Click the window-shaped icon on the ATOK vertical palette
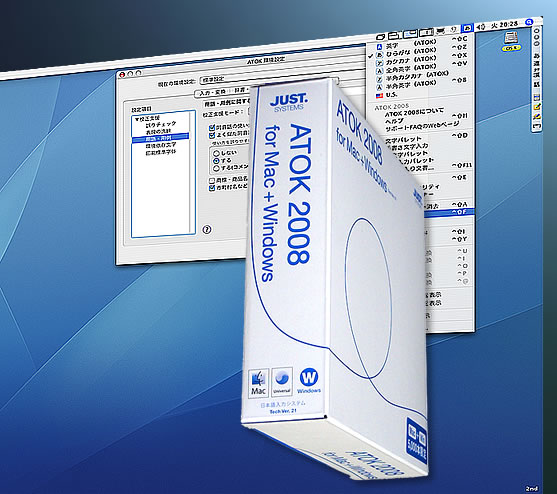Viewport: 557px width, 494px height. [x=536, y=97]
